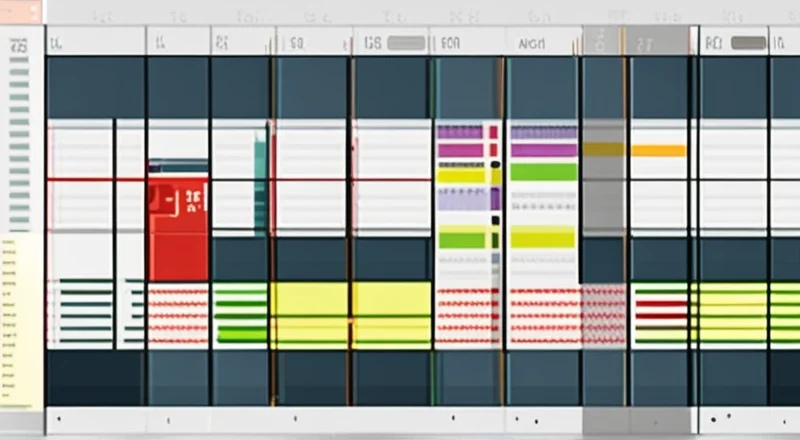Click the green striped block left of yellow block
The height and width of the screenshot is (440, 800).
tap(241, 313)
